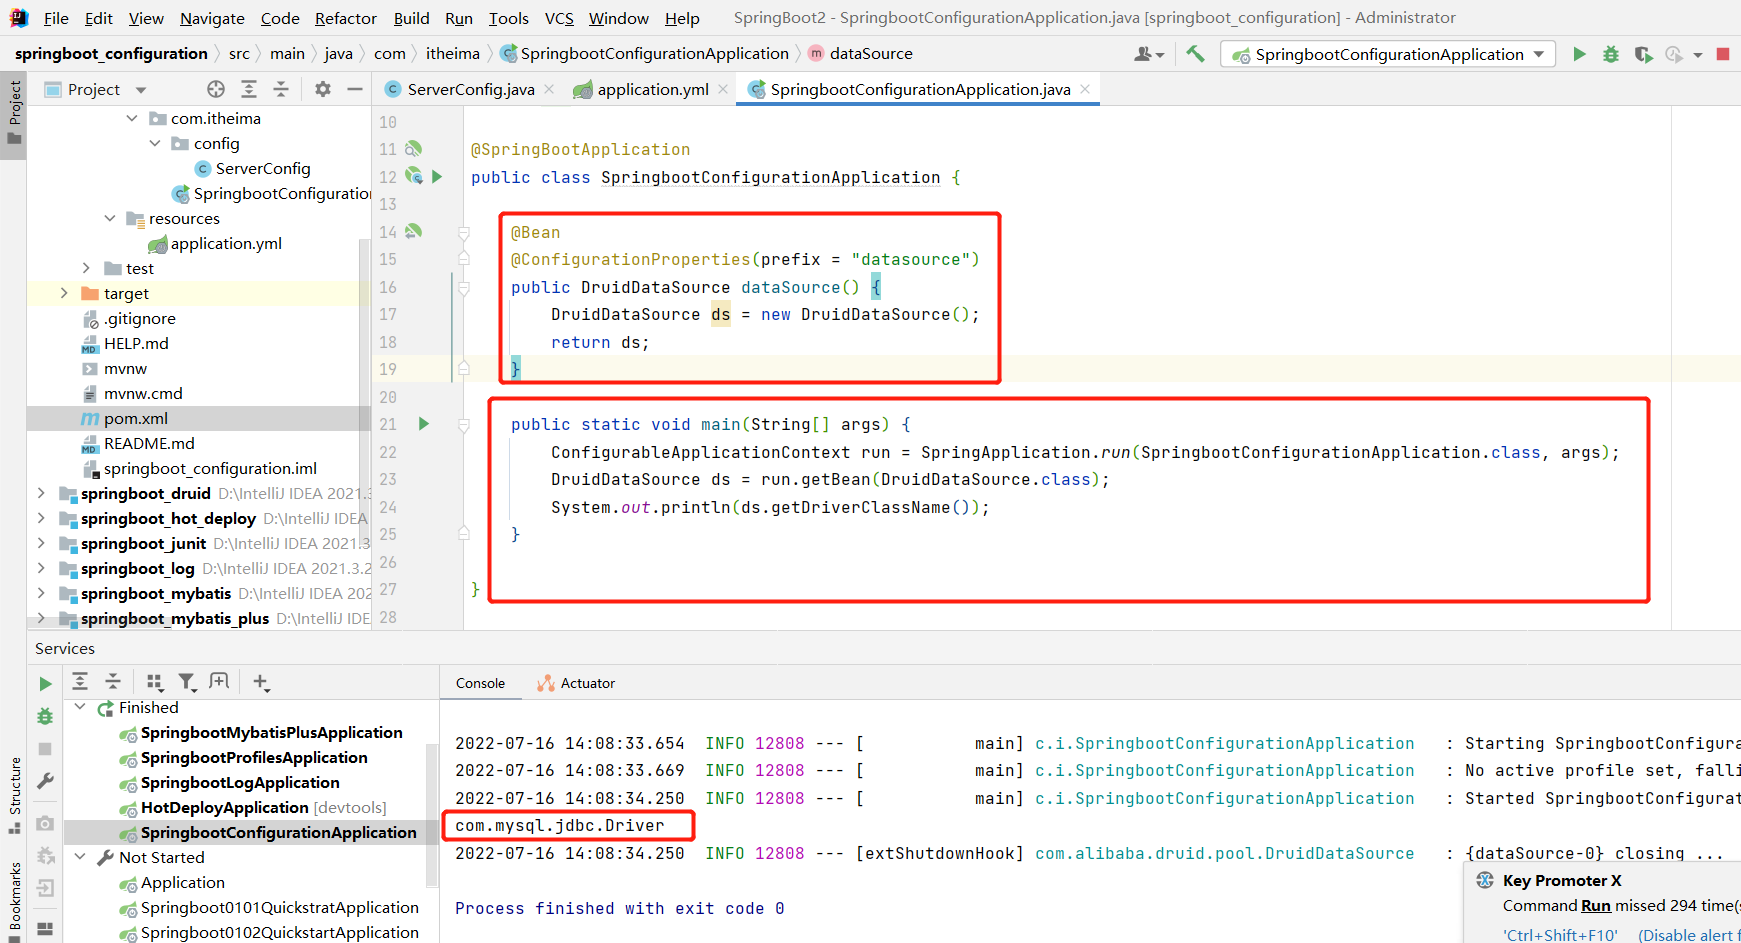Screen dimensions: 1741x943
Task: Hide the Project panel with minus icon
Action: (x=355, y=89)
